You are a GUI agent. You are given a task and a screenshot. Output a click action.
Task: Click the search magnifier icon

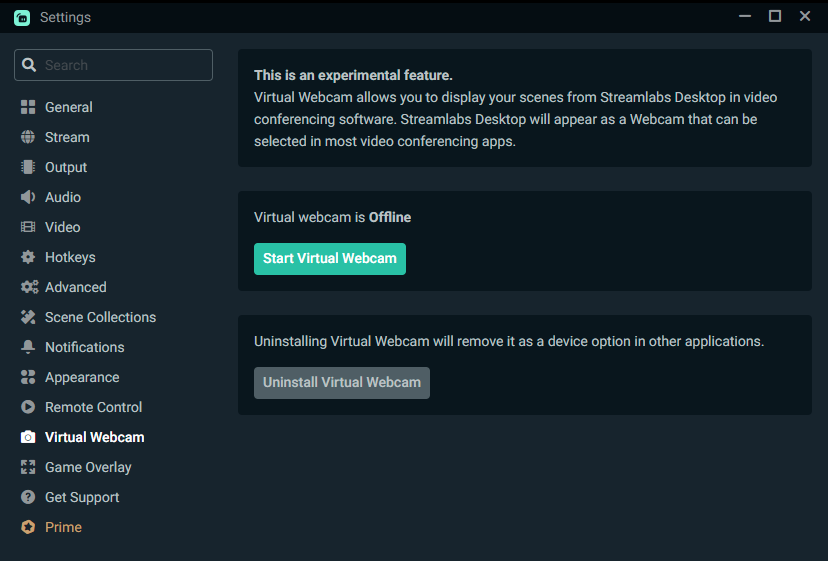point(29,65)
